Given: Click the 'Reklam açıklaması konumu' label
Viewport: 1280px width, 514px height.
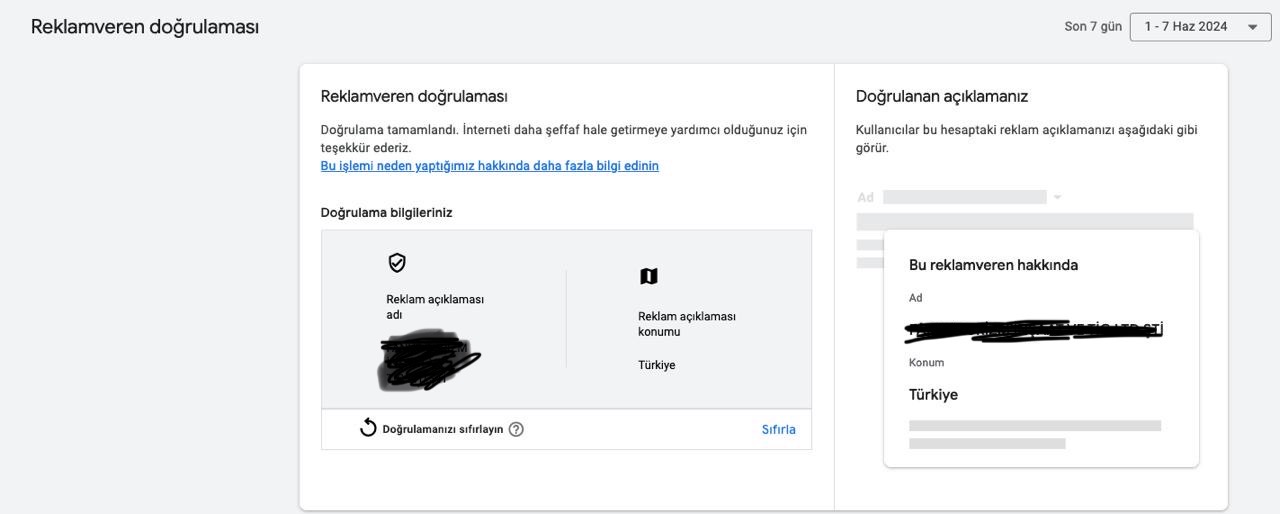Looking at the screenshot, I should [687, 324].
